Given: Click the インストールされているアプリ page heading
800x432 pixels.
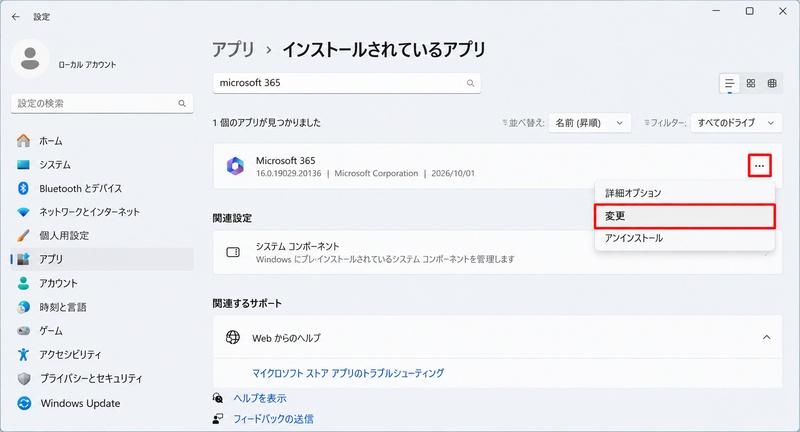Looking at the screenshot, I should coord(384,49).
